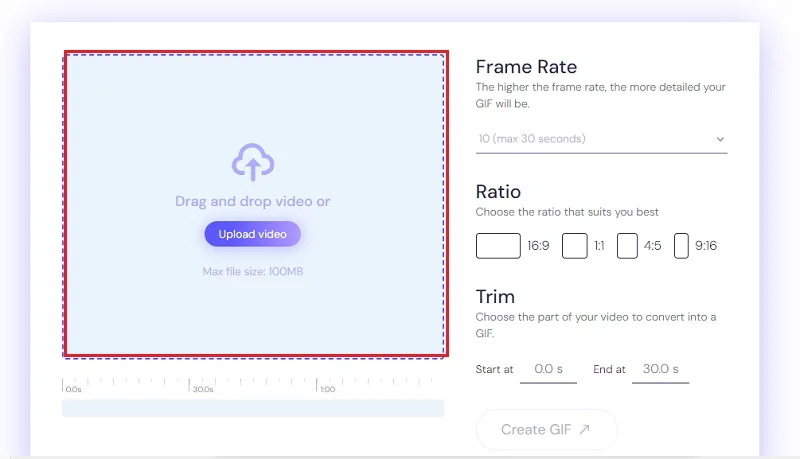Click the Frame Rate heading
This screenshot has width=800, height=459.
click(x=526, y=67)
